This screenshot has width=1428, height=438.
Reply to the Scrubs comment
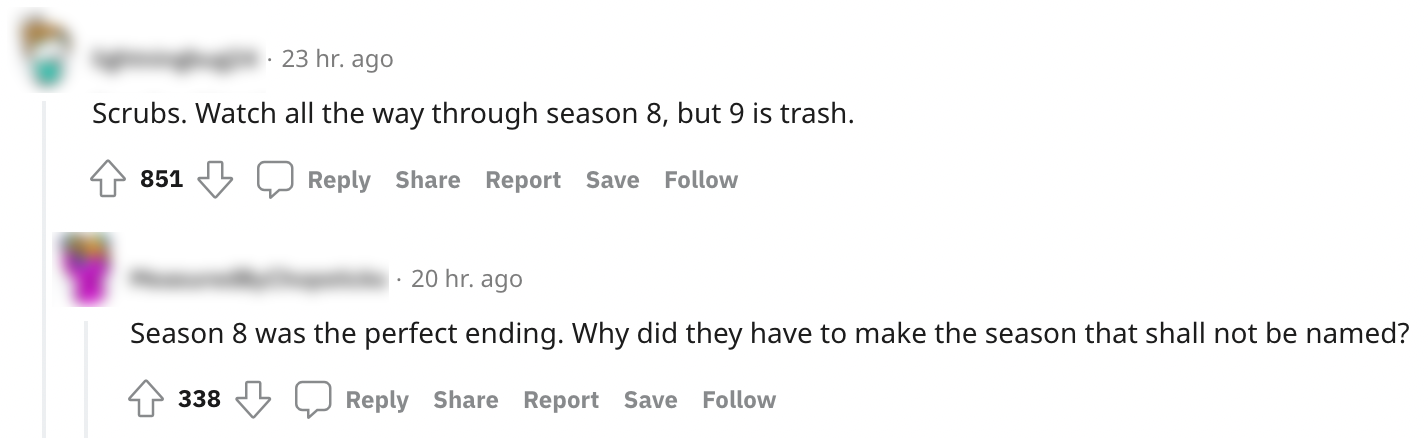click(x=338, y=180)
